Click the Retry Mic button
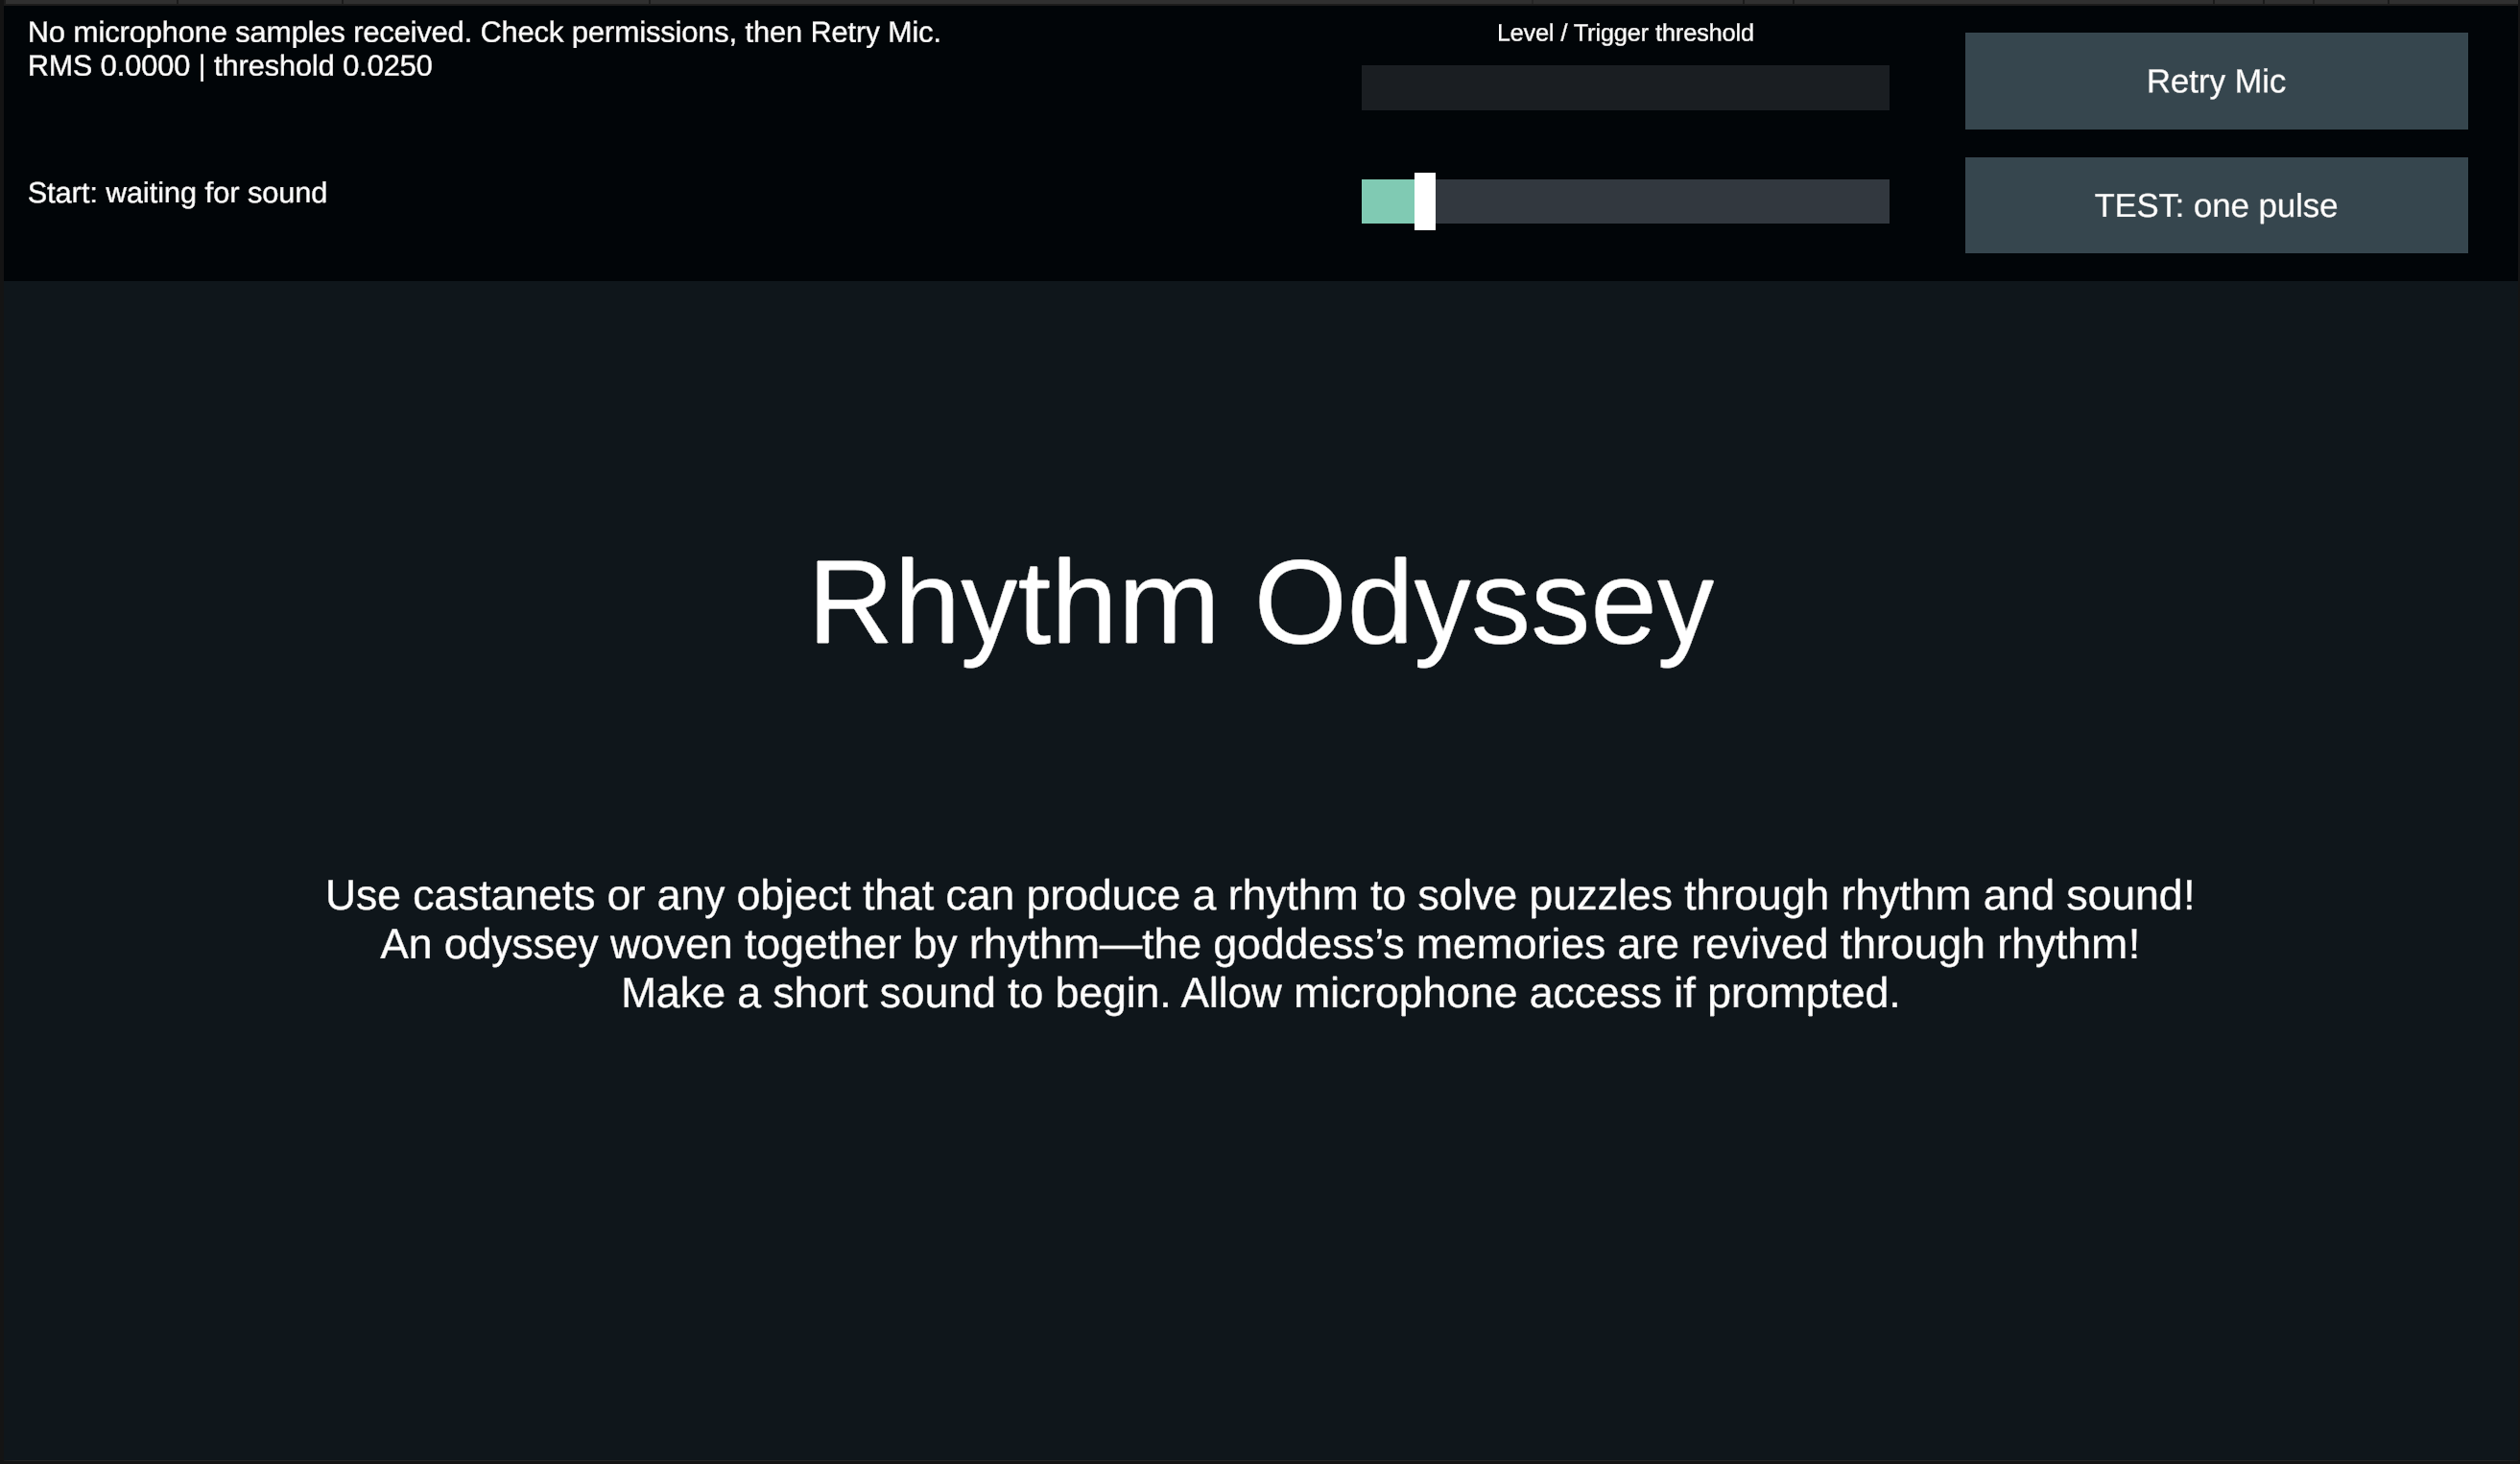Image resolution: width=2520 pixels, height=1464 pixels. [2215, 81]
